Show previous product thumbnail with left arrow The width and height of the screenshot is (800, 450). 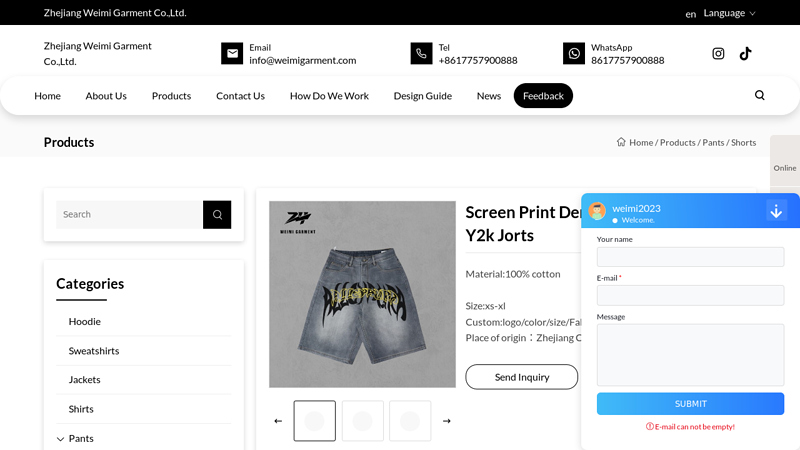[x=278, y=421]
